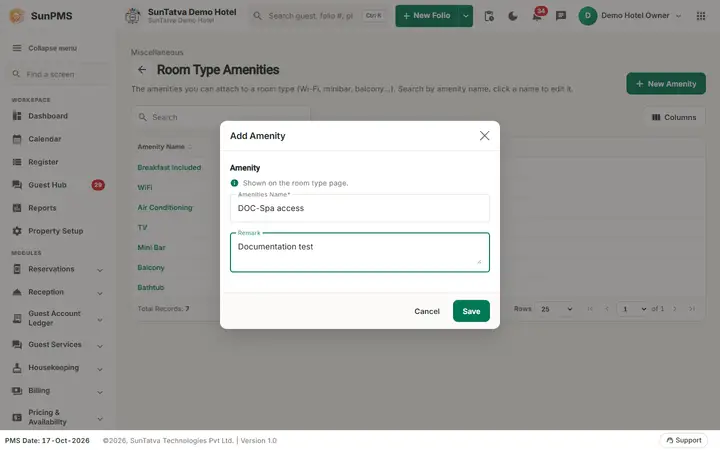Open the chat messages icon
The height and width of the screenshot is (450, 720).
[x=561, y=16]
